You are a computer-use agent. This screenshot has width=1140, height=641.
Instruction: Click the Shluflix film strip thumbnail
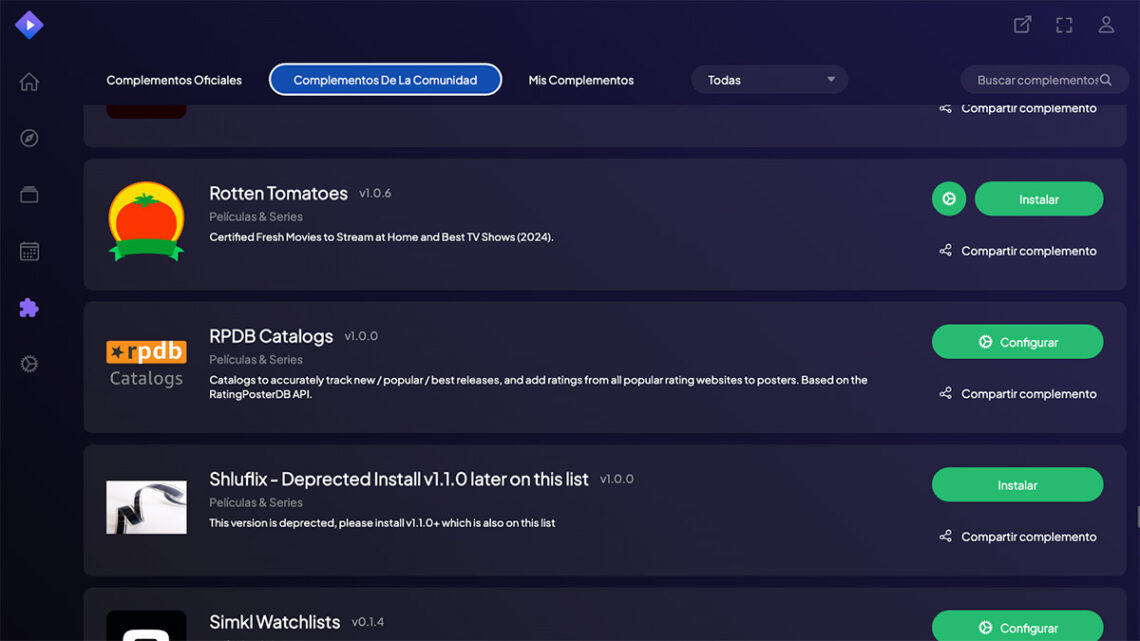tap(146, 507)
